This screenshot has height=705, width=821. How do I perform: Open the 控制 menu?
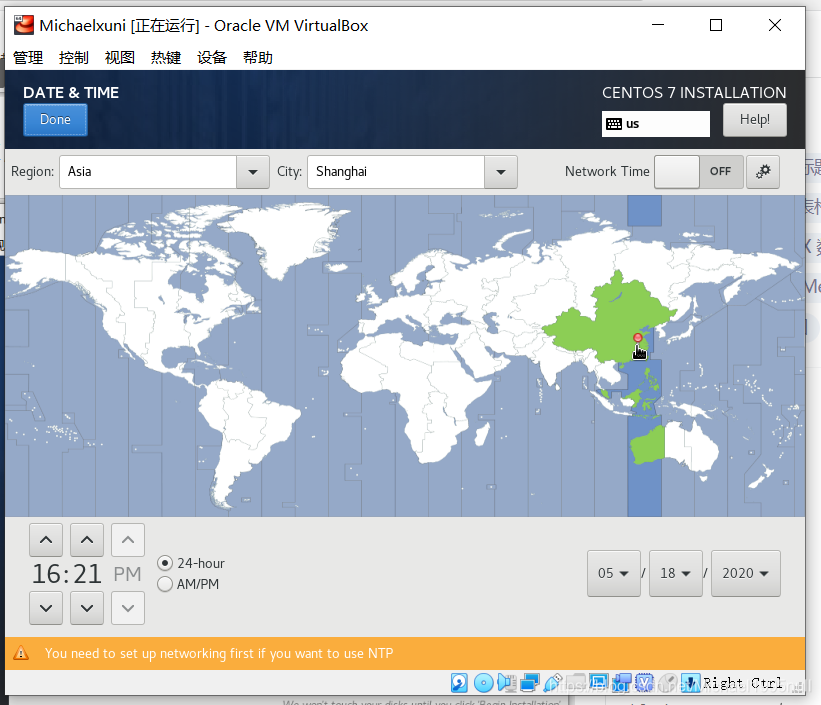pyautogui.click(x=74, y=58)
